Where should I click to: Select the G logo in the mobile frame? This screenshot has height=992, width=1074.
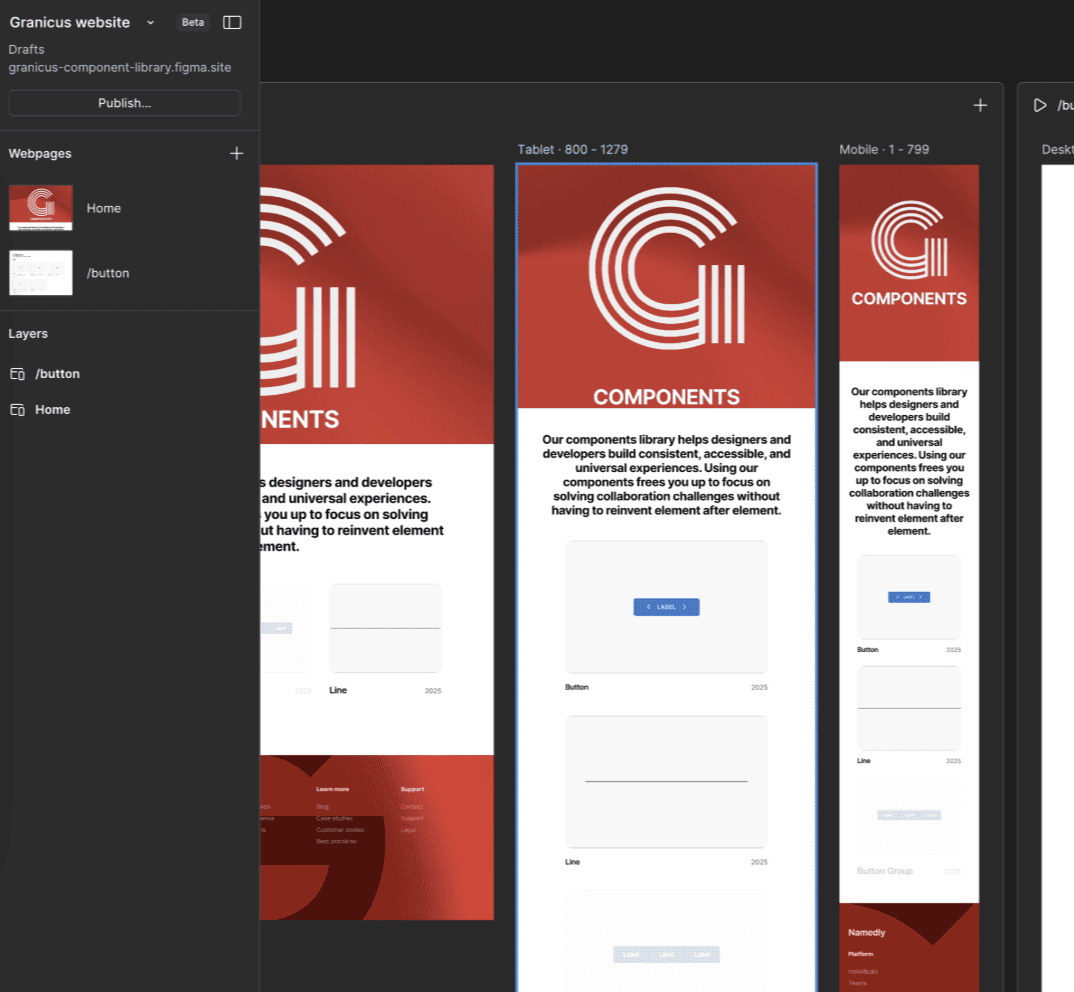(909, 240)
